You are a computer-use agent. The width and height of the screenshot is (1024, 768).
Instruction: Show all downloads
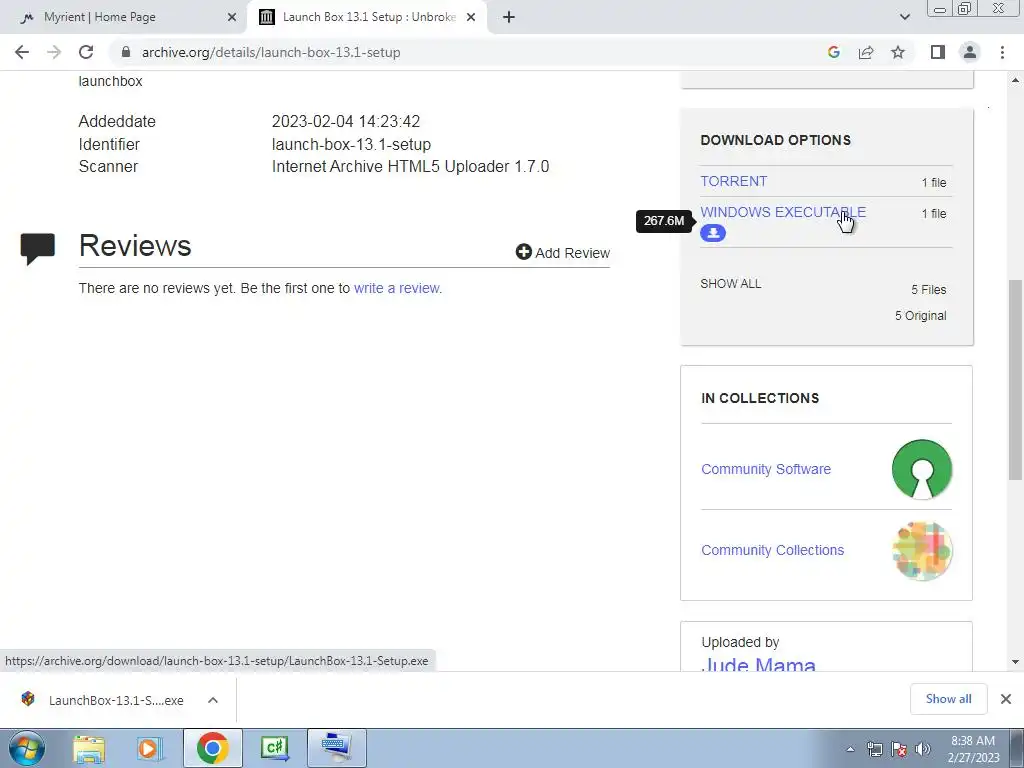948,699
